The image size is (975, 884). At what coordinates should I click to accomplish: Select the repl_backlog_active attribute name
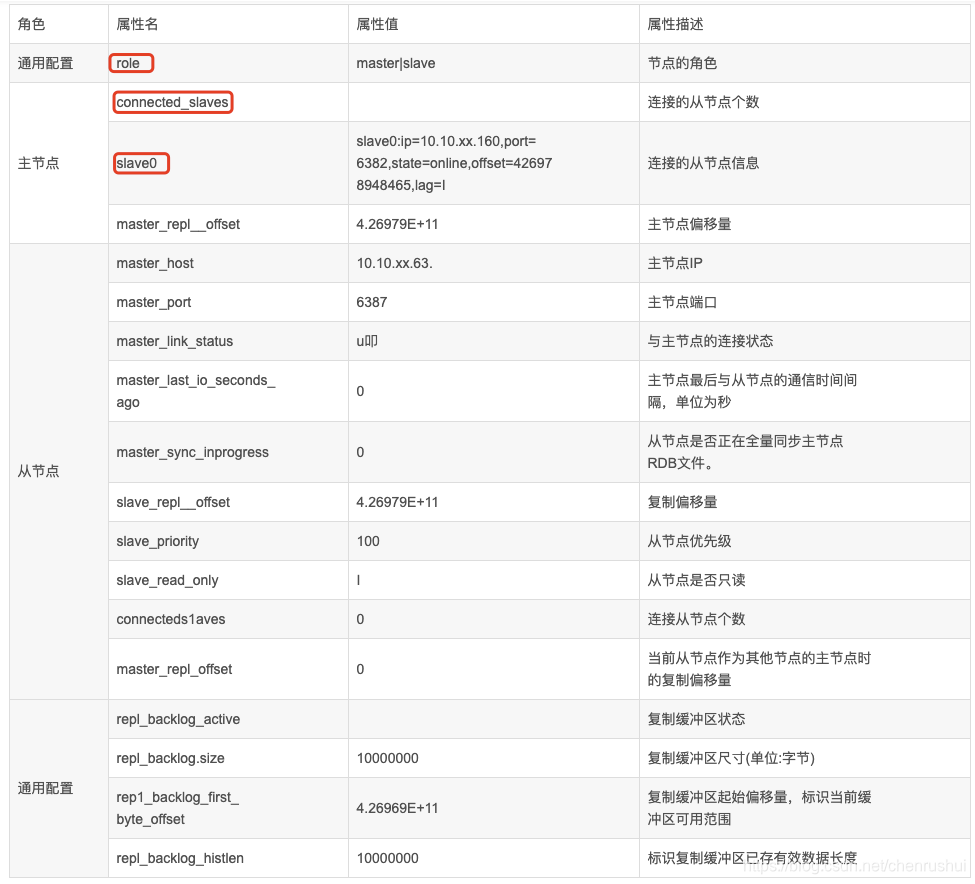178,719
